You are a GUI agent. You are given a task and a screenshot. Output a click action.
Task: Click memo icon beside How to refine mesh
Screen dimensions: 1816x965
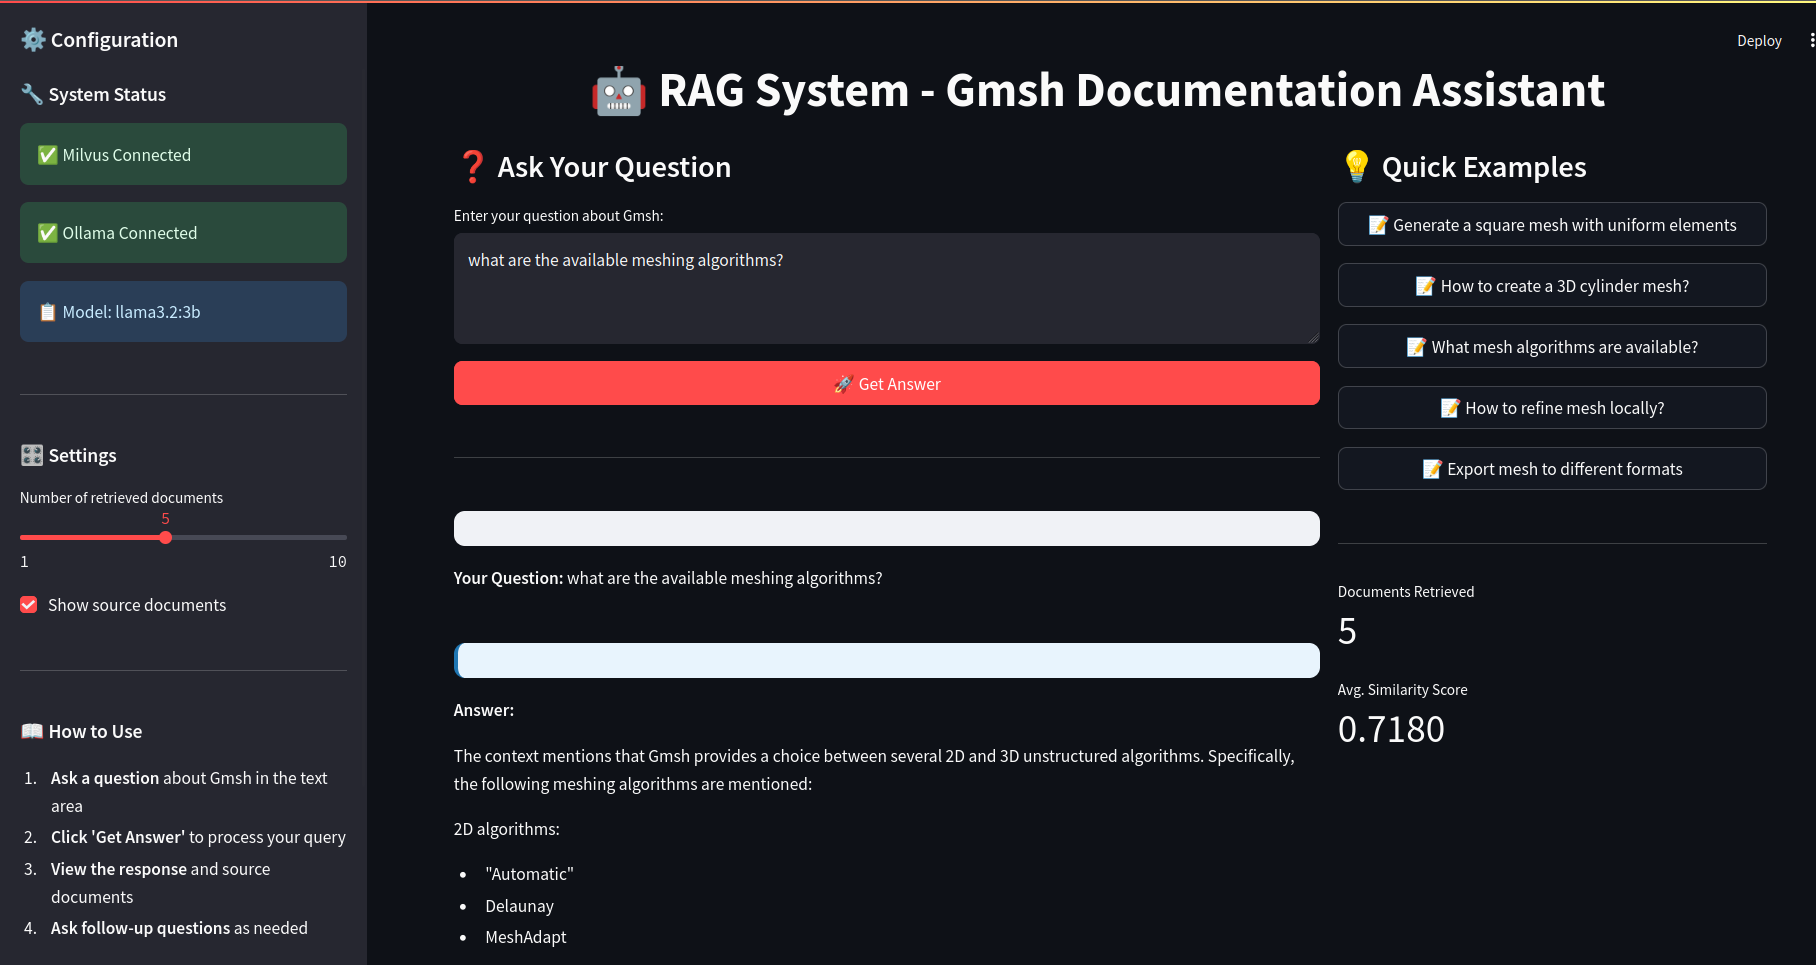[1450, 408]
